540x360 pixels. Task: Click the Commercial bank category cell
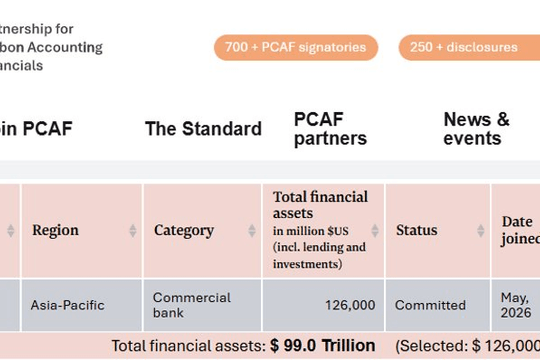point(202,305)
